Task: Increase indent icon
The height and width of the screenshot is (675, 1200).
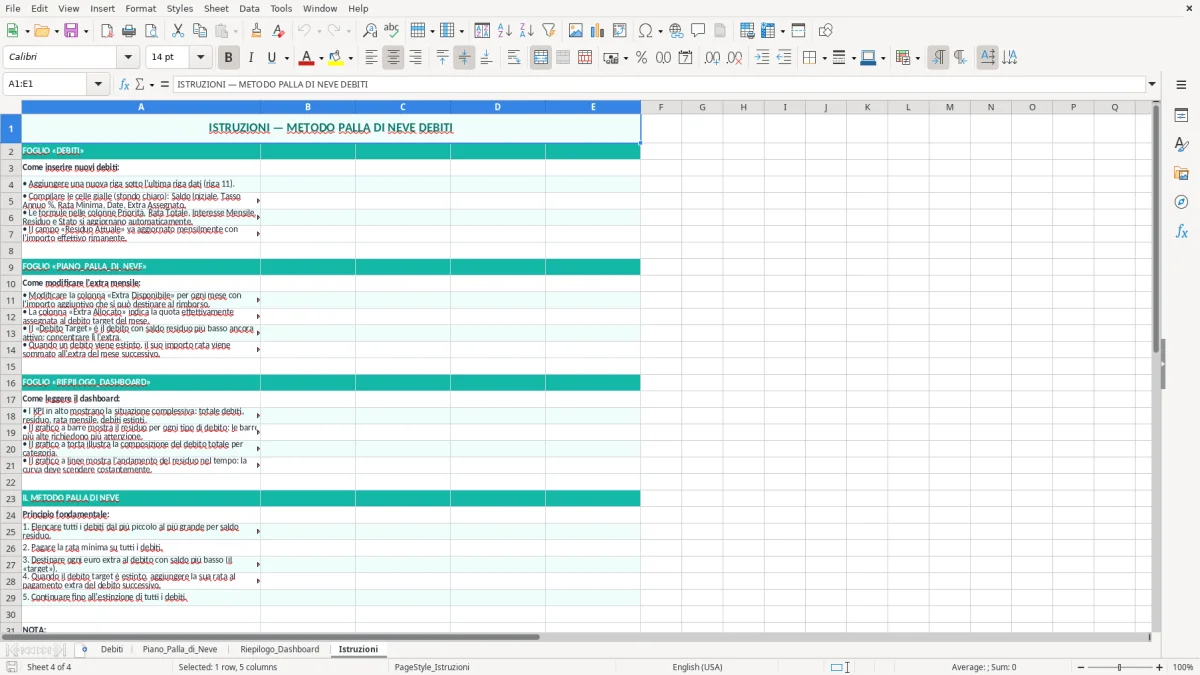Action: tap(762, 58)
